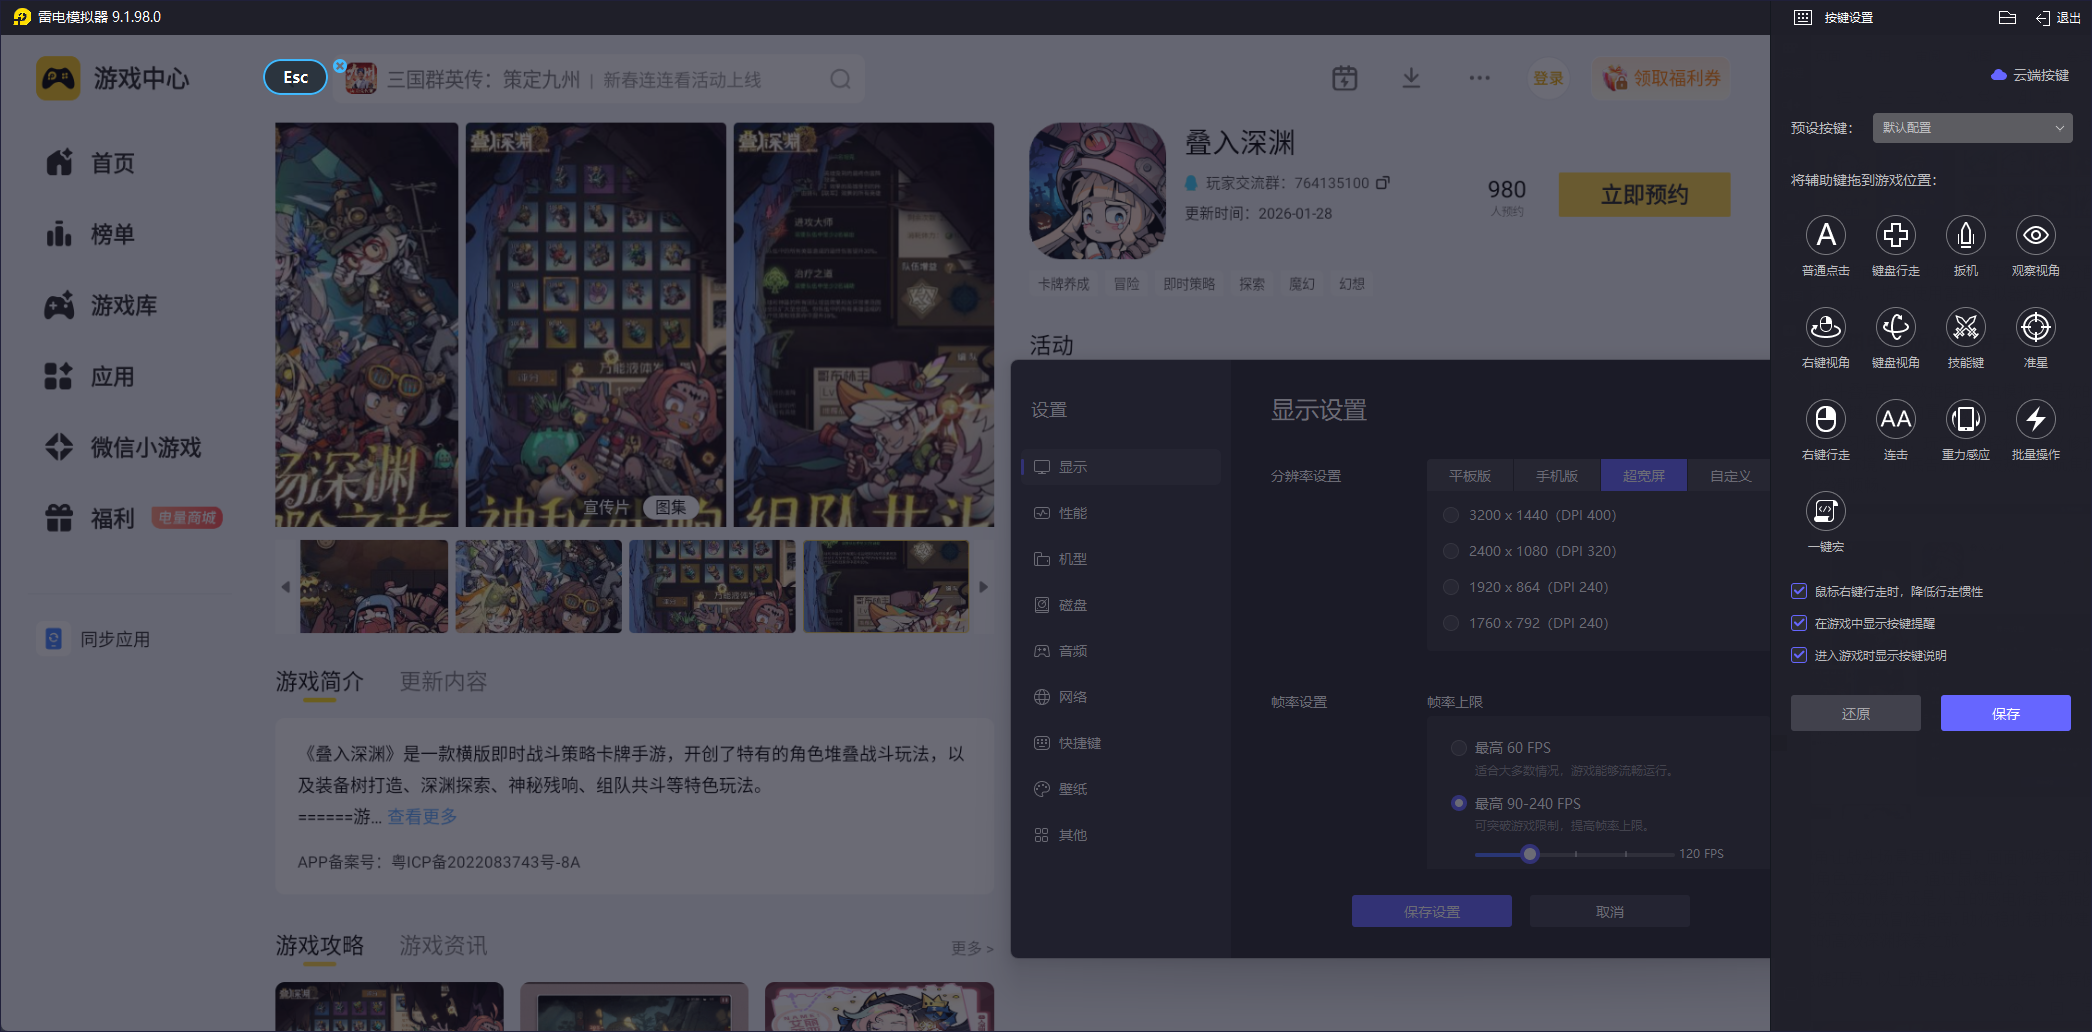
Task: Select the 连击 AA key icon
Action: (x=1896, y=419)
